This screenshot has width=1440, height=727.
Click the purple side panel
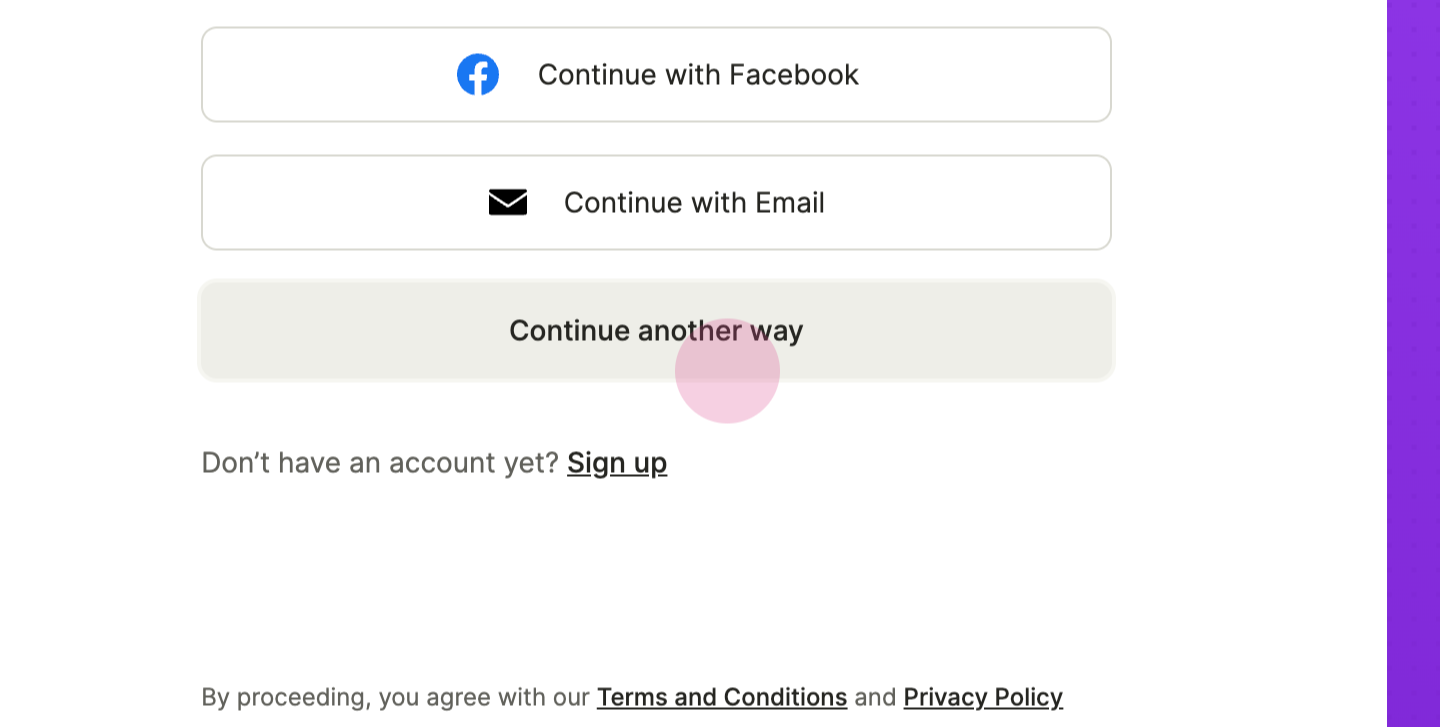point(1413,363)
